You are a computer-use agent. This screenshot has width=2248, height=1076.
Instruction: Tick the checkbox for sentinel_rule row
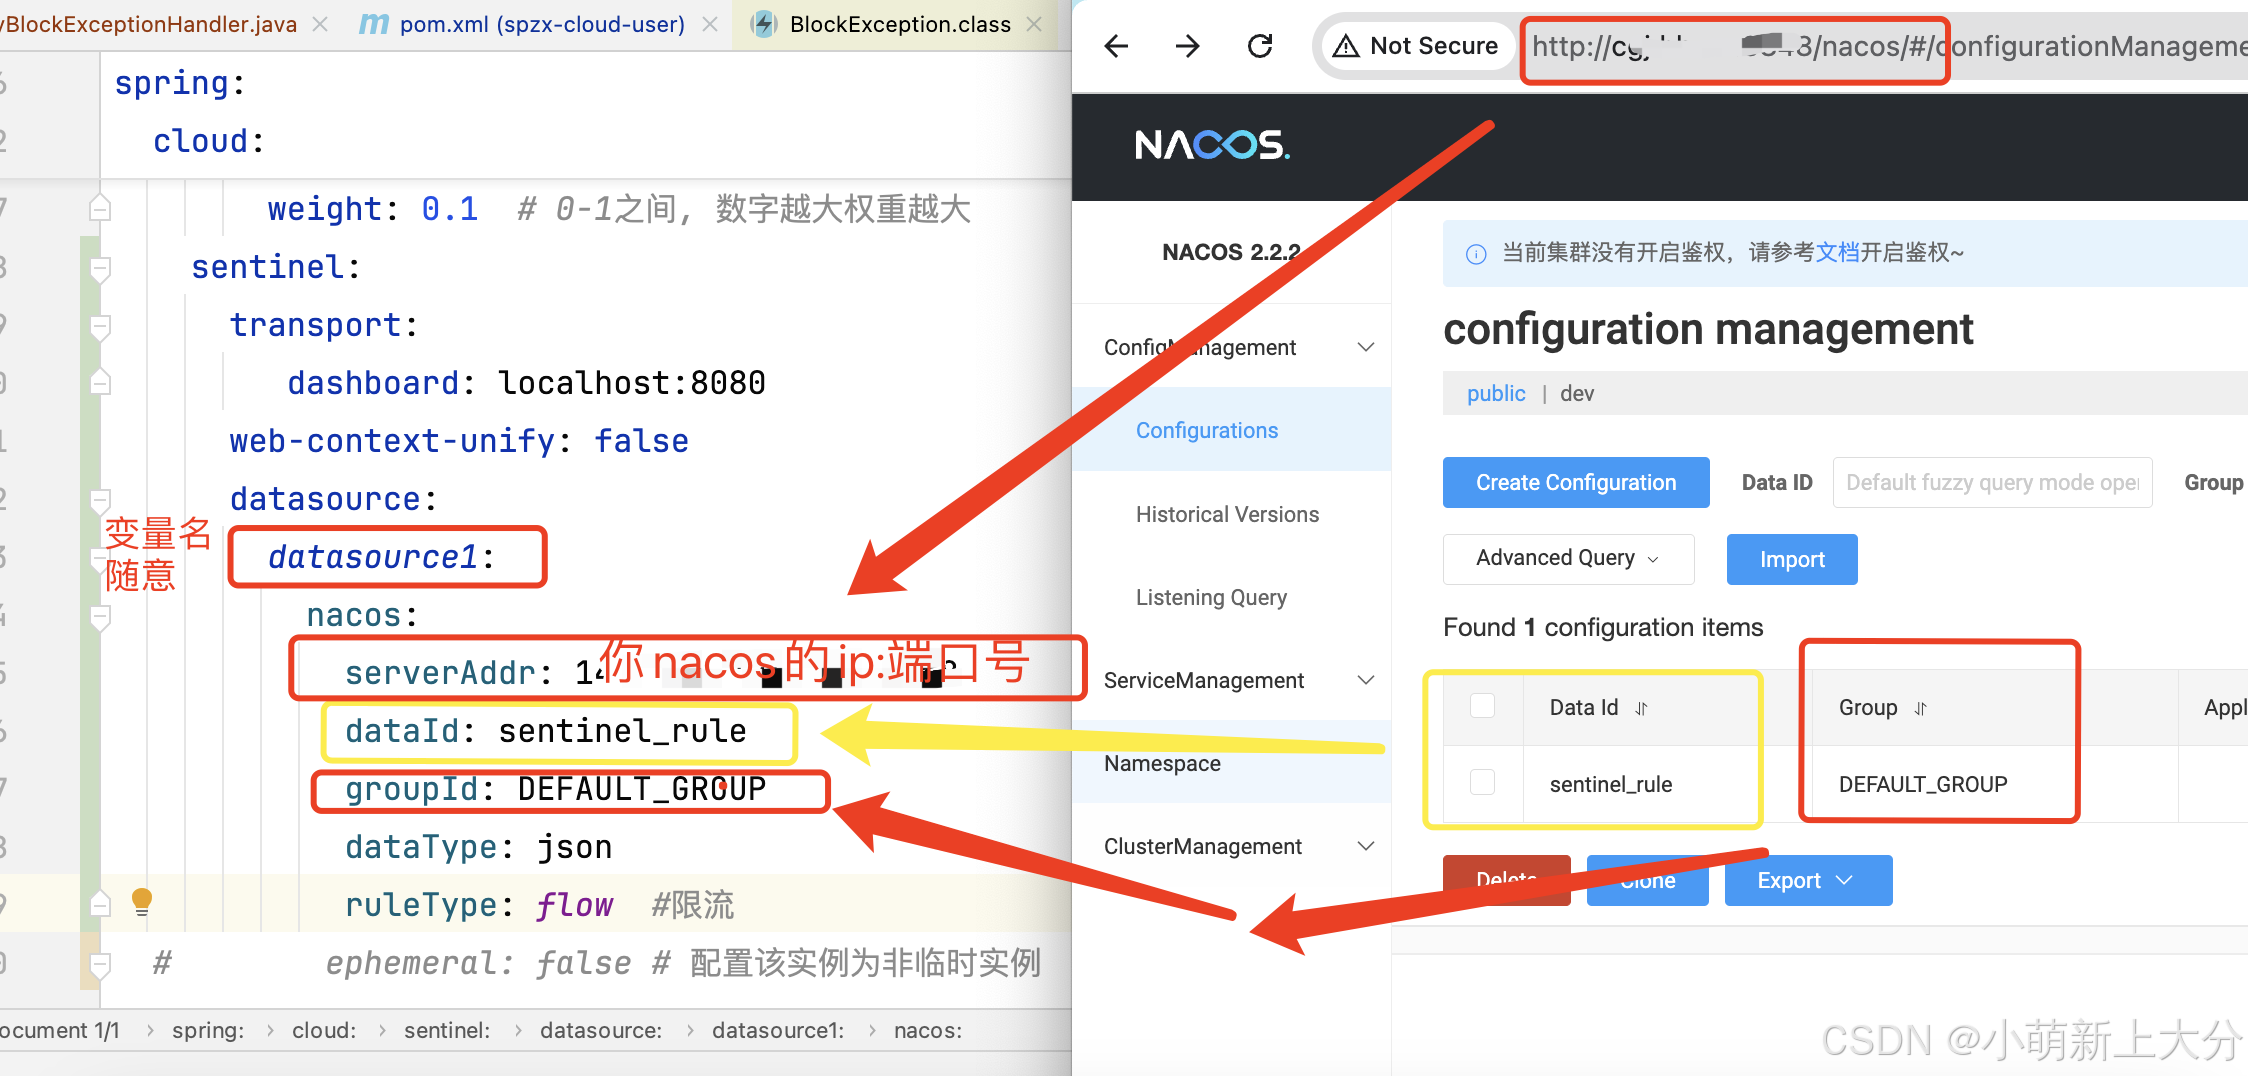coord(1482,782)
